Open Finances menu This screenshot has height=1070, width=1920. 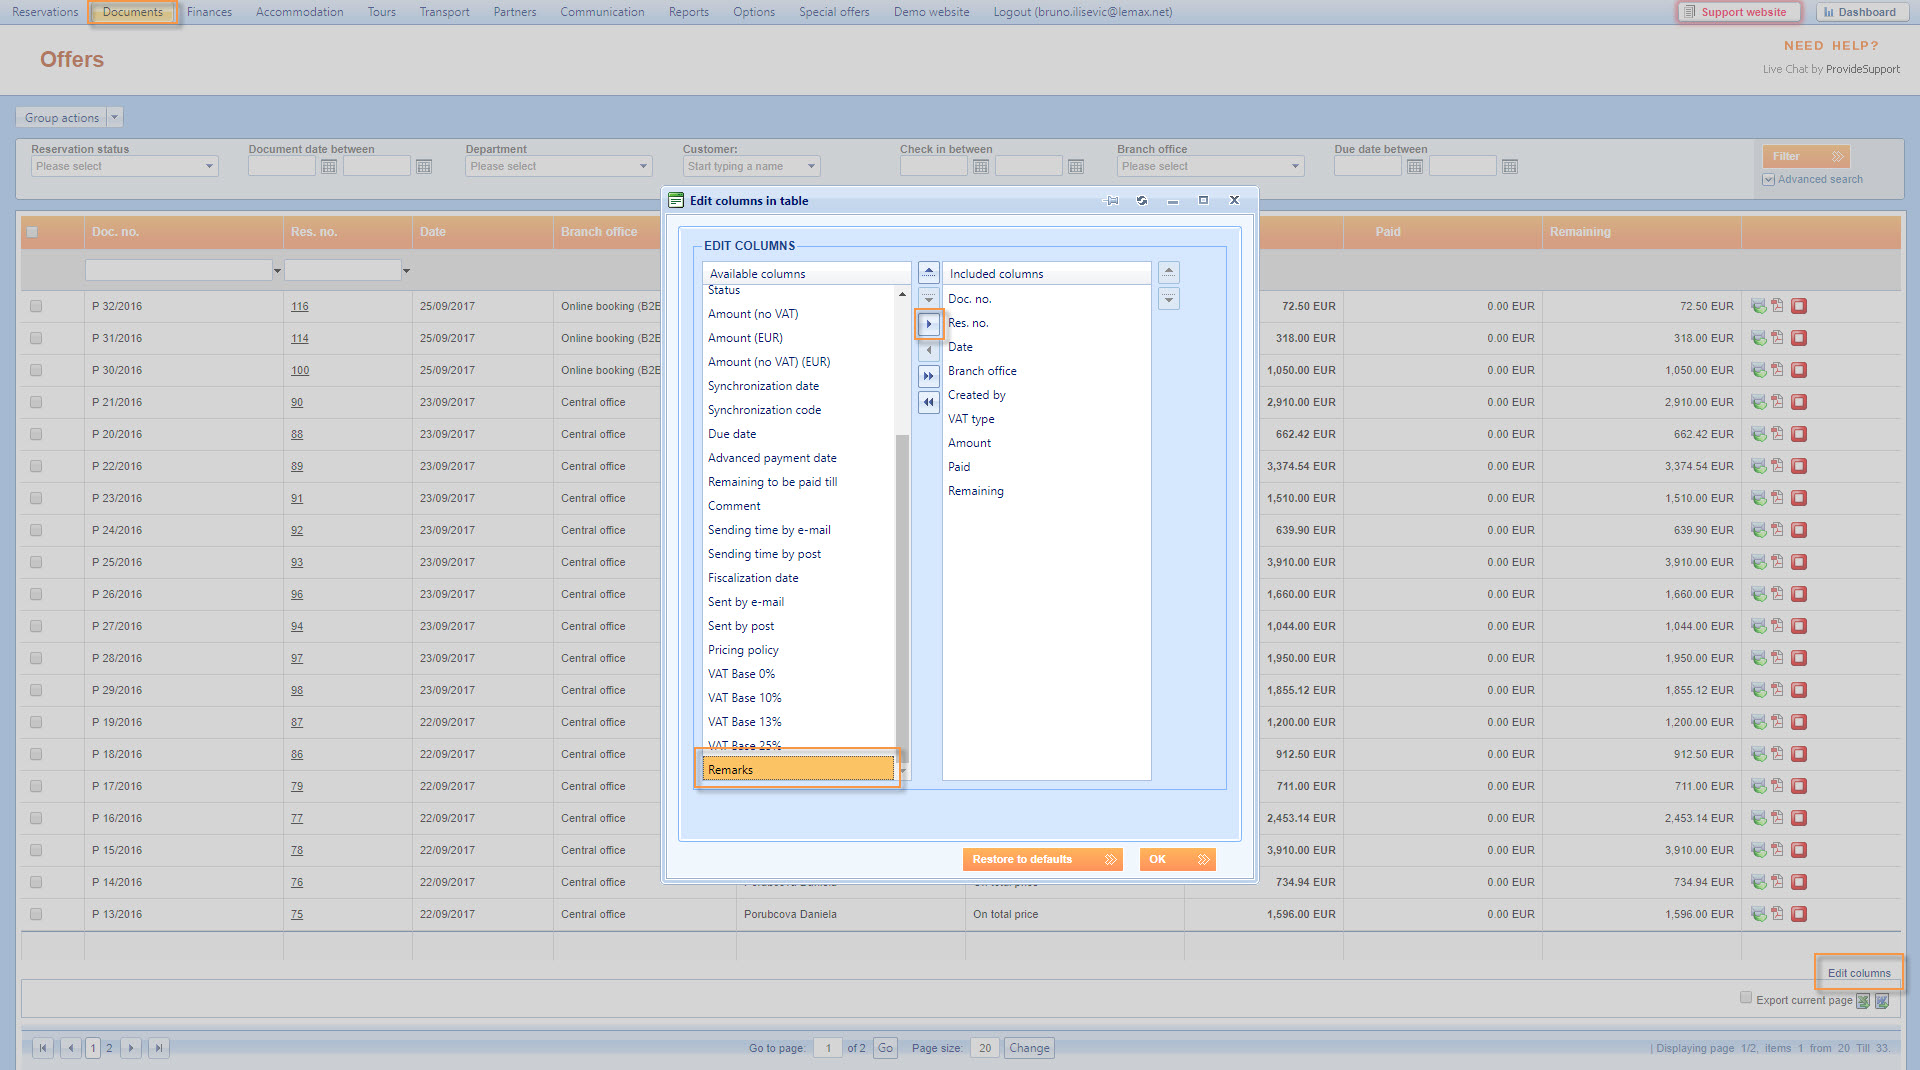point(209,12)
